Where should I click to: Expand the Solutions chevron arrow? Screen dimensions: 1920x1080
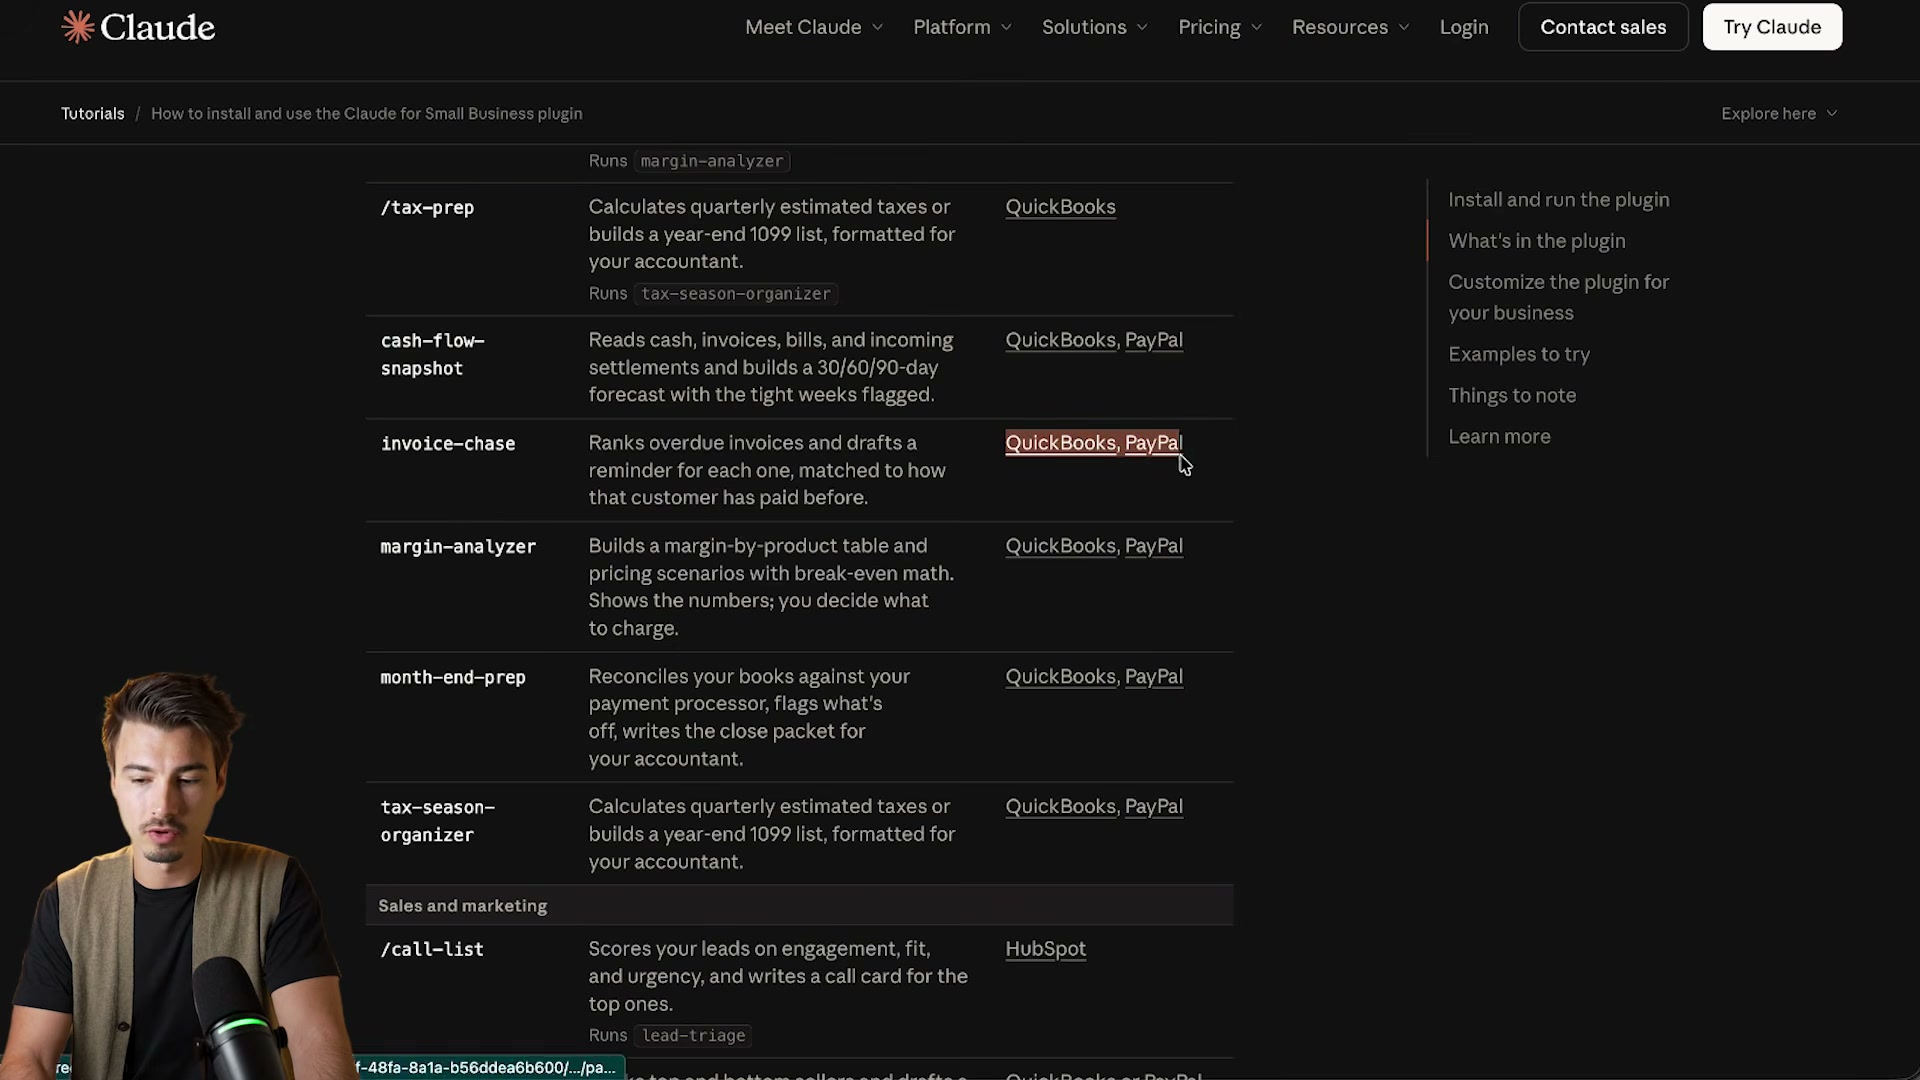[x=1142, y=27]
